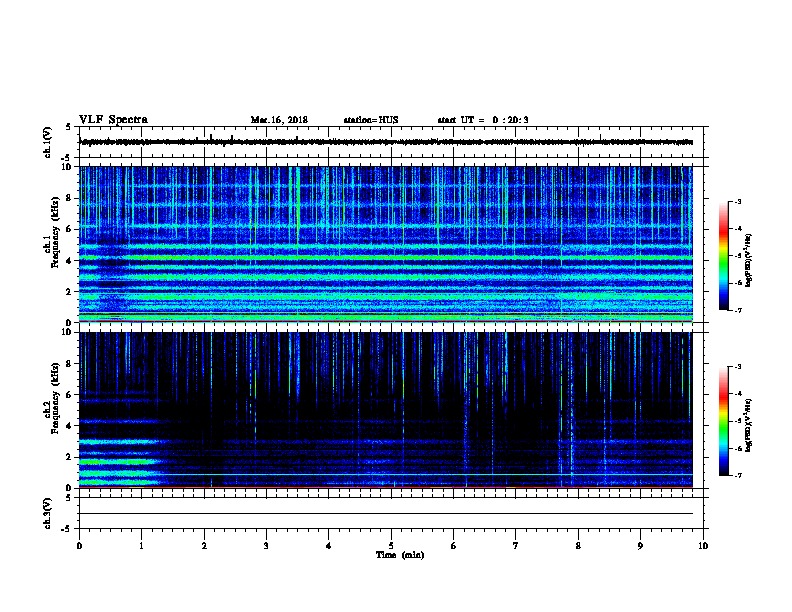Click the flat ch.3(V) waveform line
This screenshot has height=612, width=792.
(386, 514)
